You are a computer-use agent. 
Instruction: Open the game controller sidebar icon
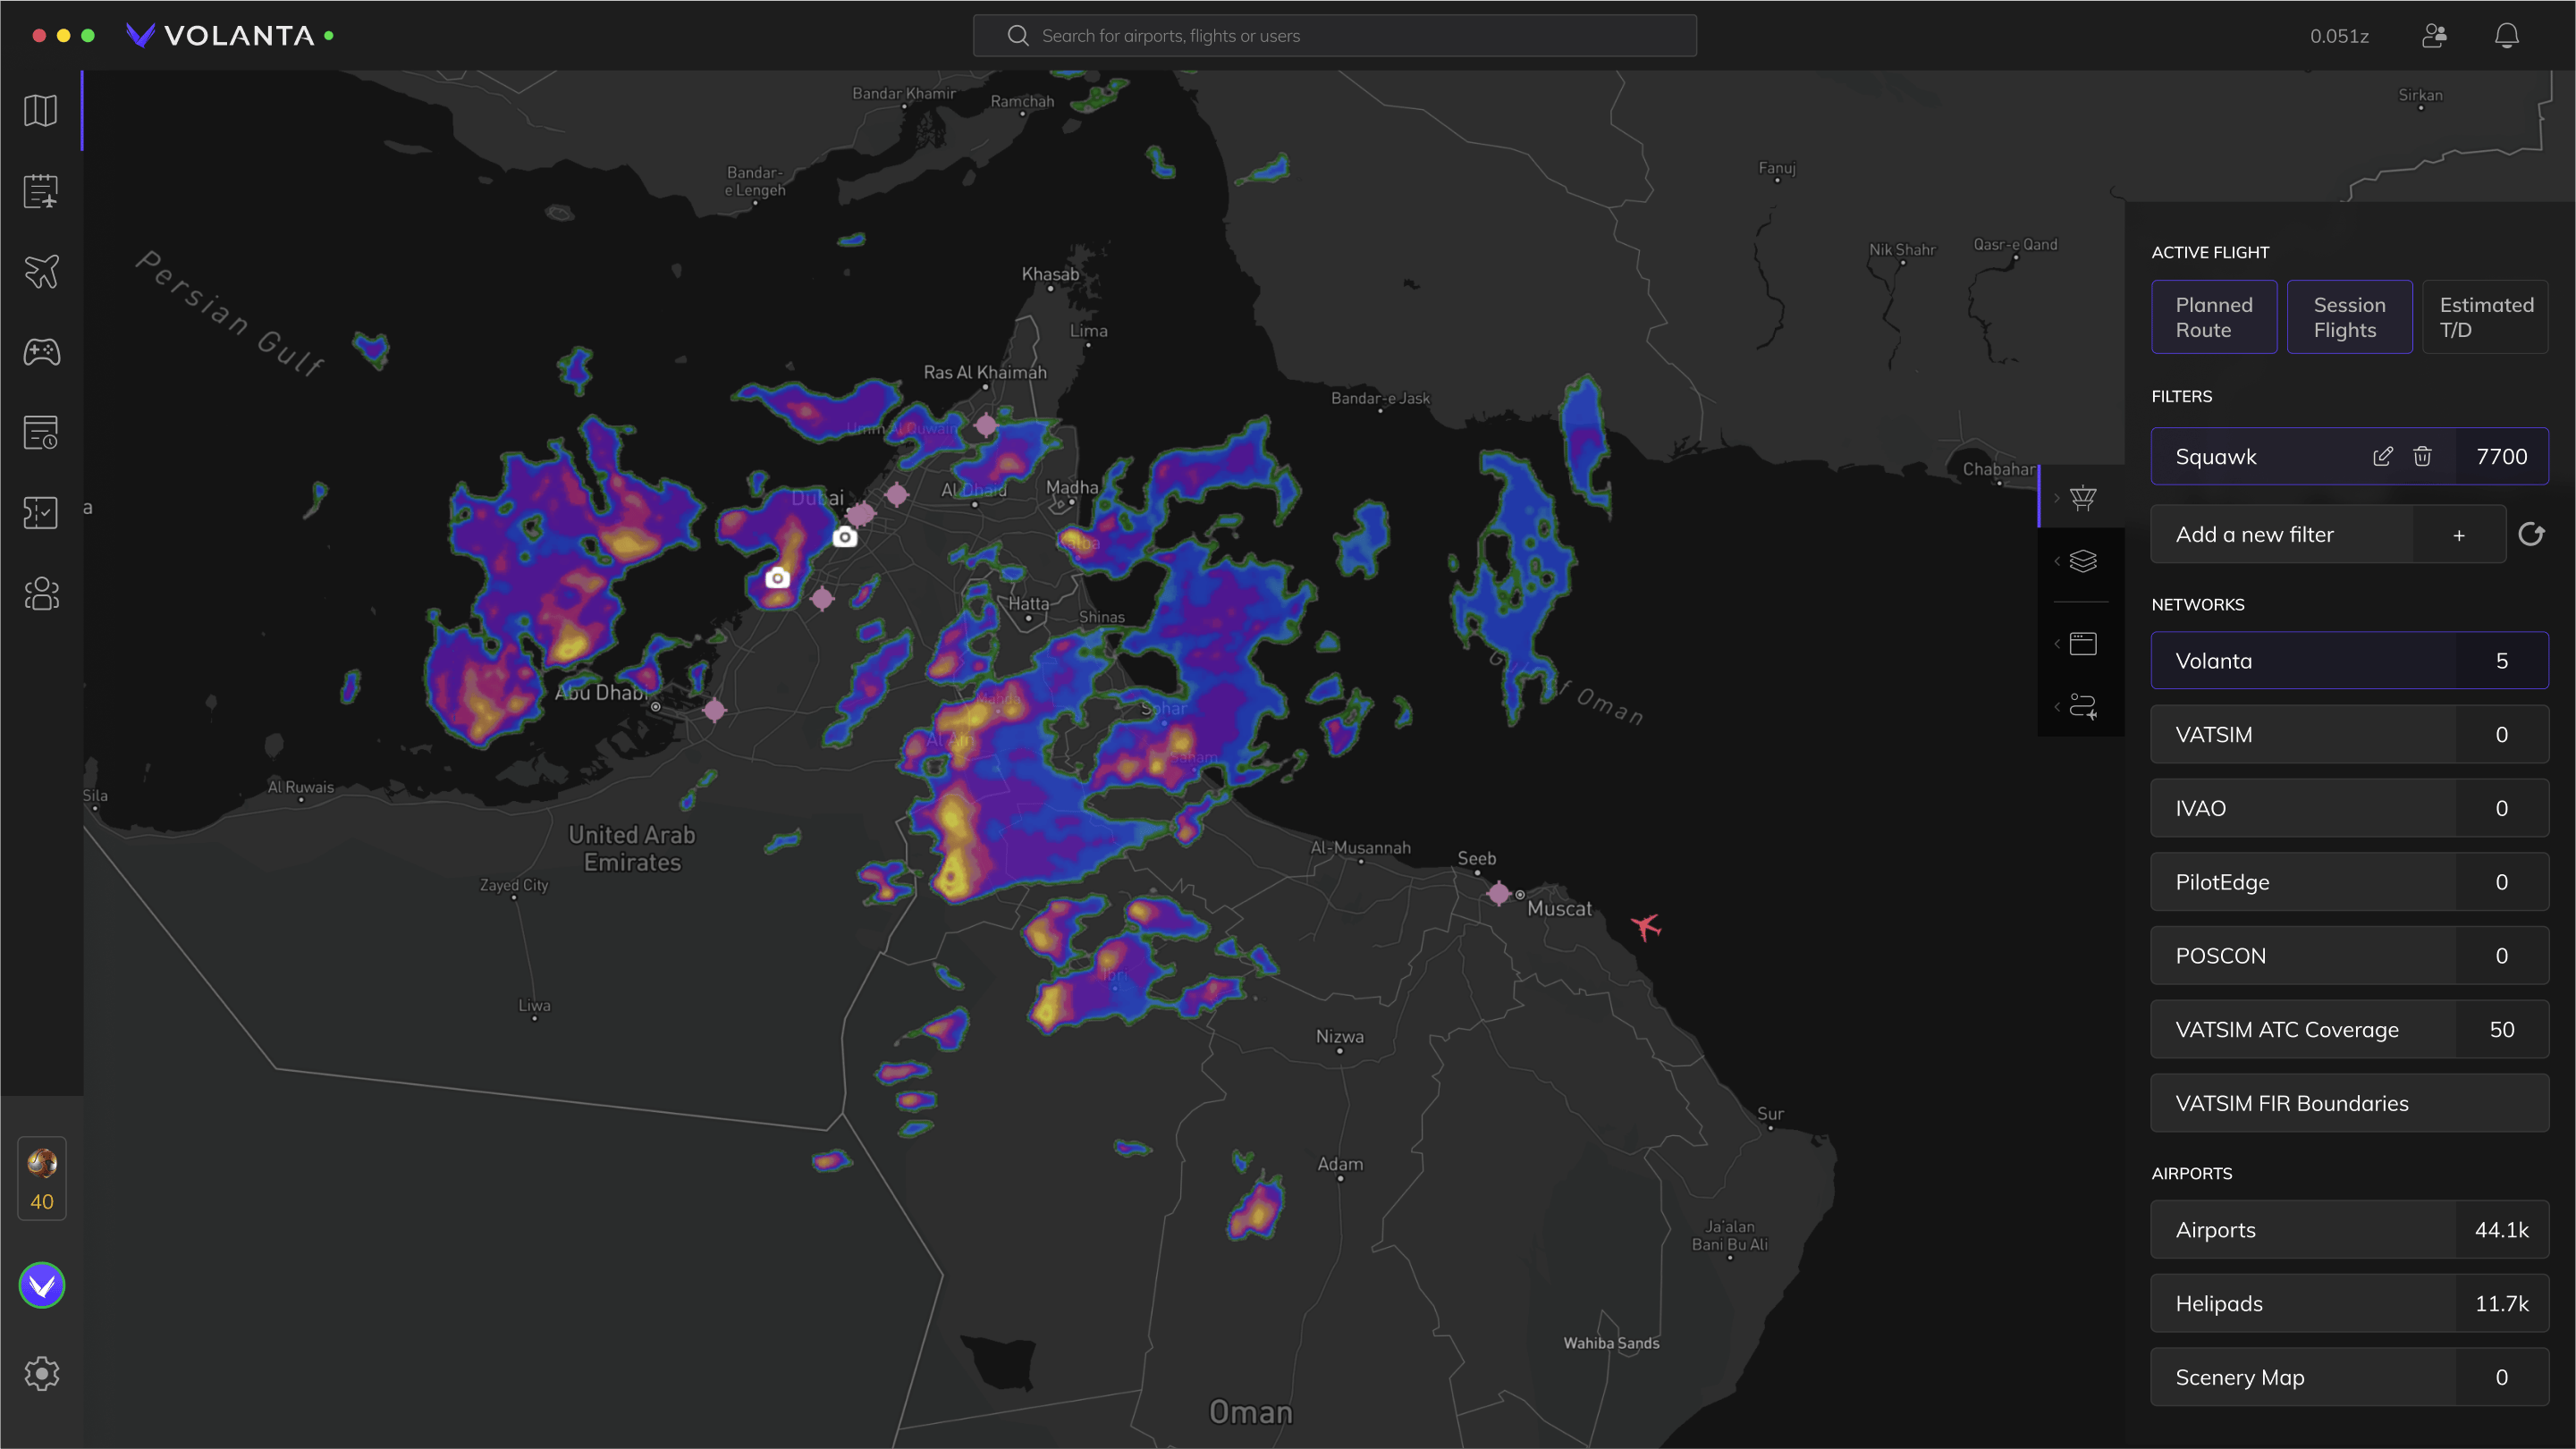coord(41,352)
